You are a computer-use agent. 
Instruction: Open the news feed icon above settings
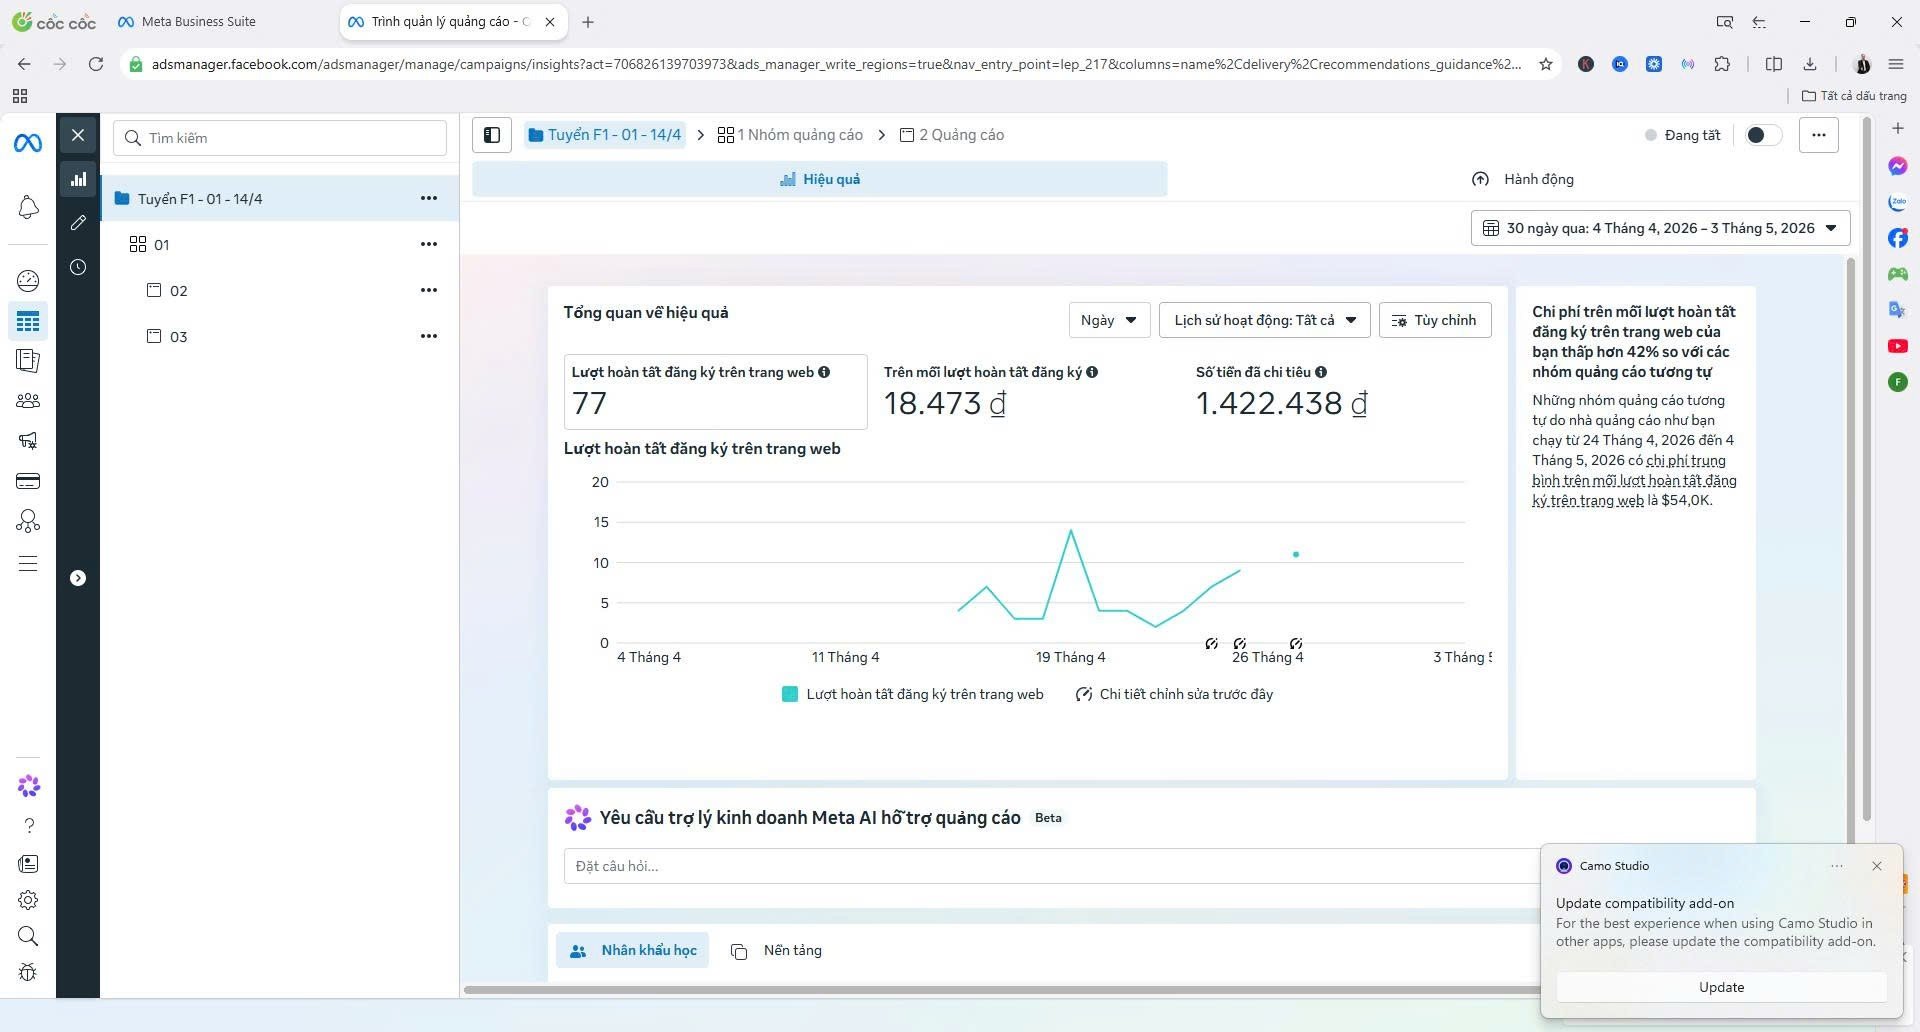pyautogui.click(x=28, y=863)
